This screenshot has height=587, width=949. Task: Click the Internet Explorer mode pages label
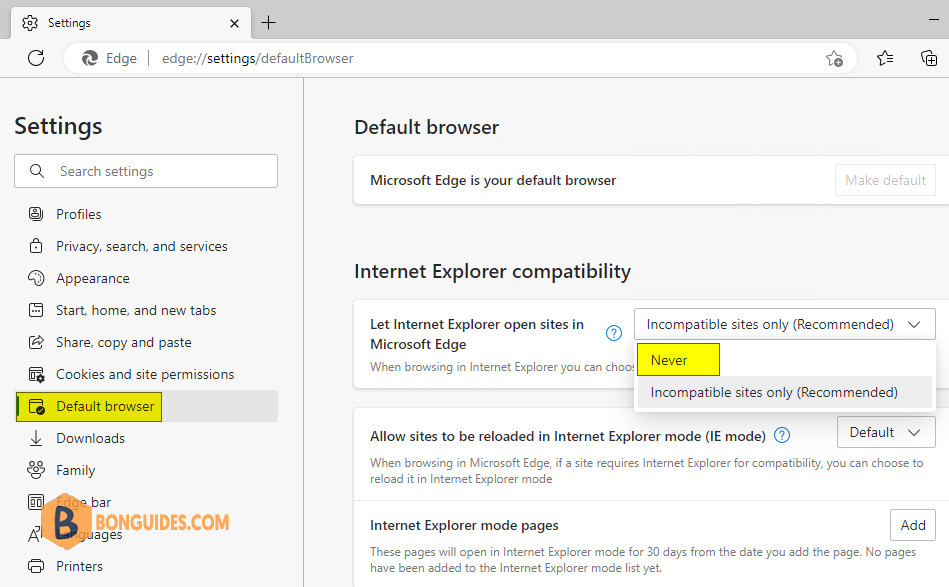tap(464, 525)
